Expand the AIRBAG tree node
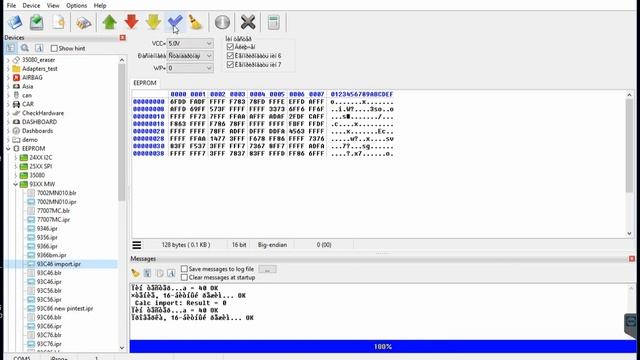 [x=8, y=78]
